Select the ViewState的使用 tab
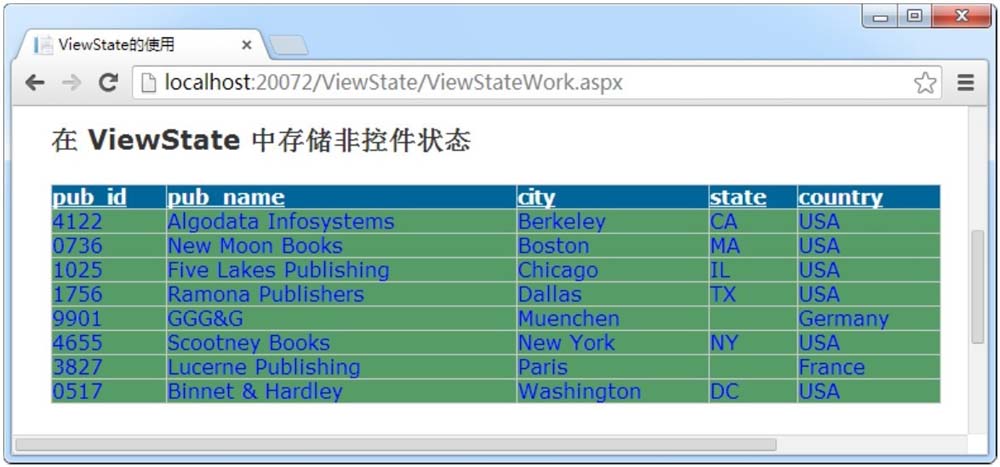1000x467 pixels. coord(144,45)
